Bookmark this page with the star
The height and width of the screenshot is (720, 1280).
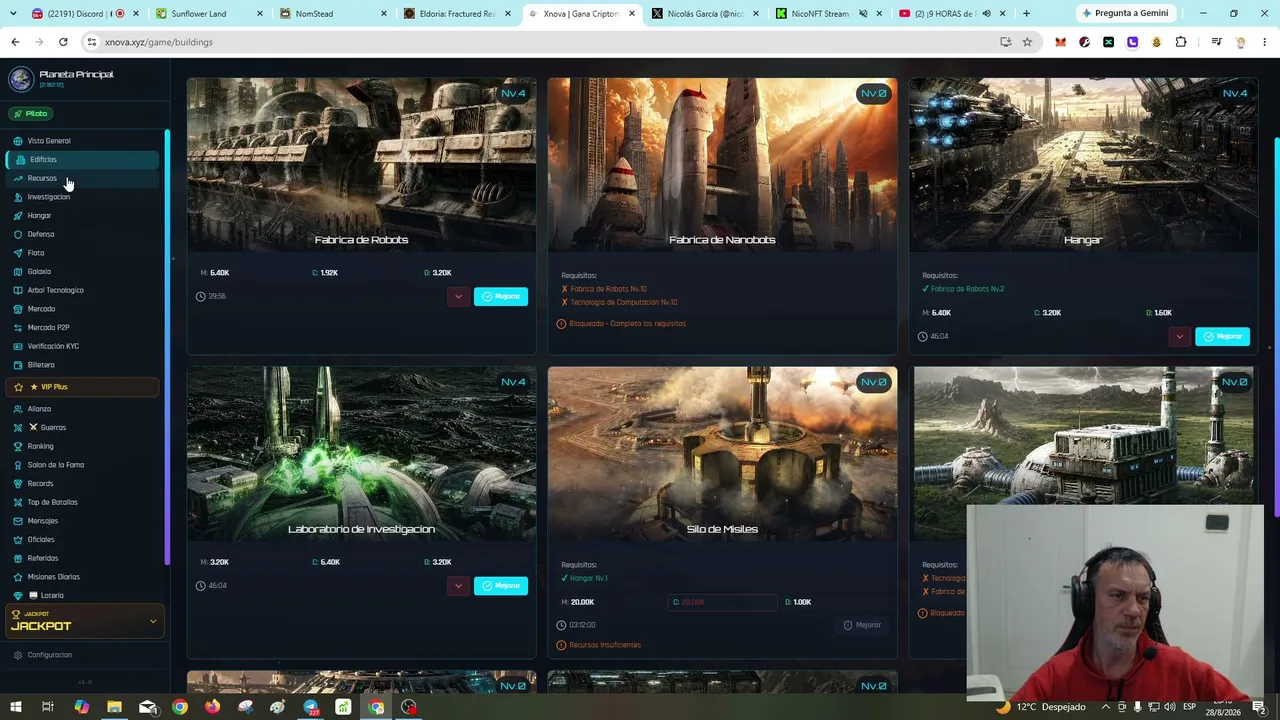pos(1027,42)
